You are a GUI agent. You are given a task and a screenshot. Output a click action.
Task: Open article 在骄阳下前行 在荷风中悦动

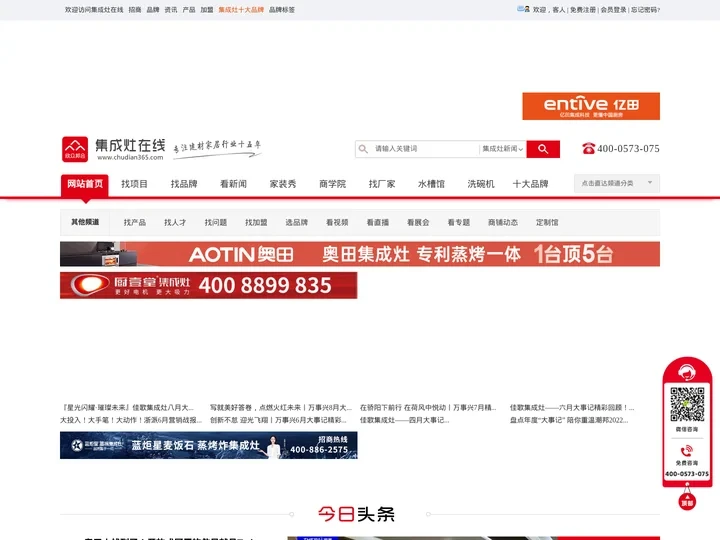coord(428,407)
